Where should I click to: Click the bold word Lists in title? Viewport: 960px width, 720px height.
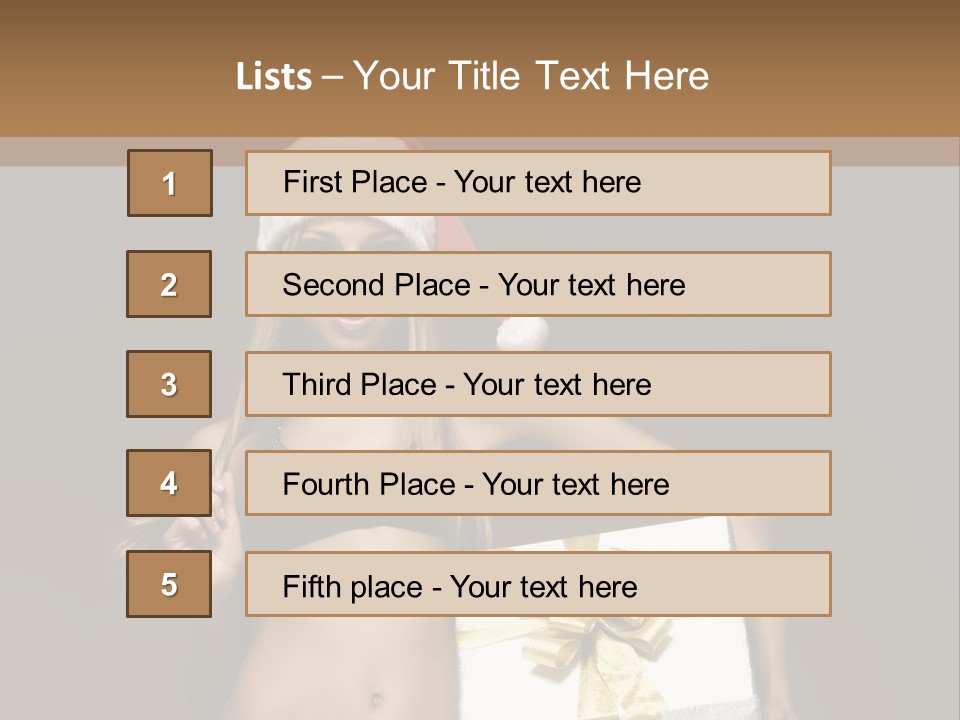(274, 76)
